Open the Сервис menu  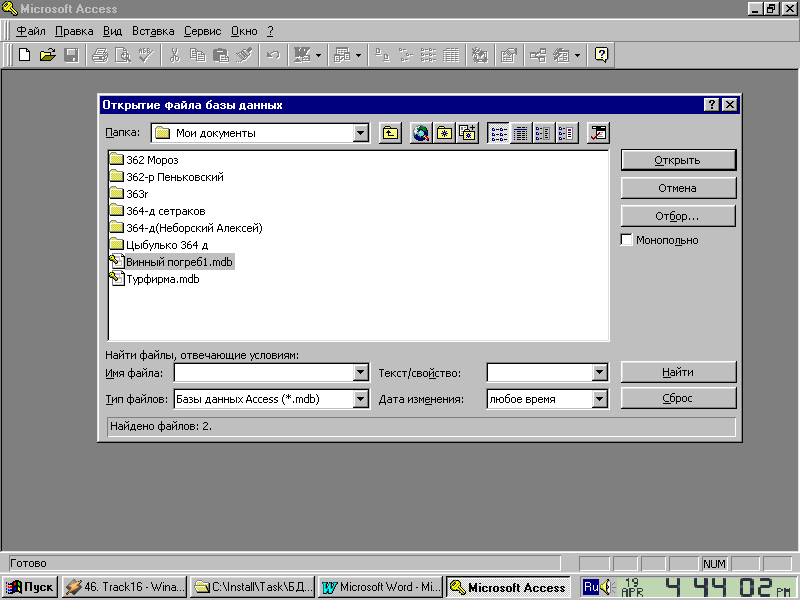(203, 31)
